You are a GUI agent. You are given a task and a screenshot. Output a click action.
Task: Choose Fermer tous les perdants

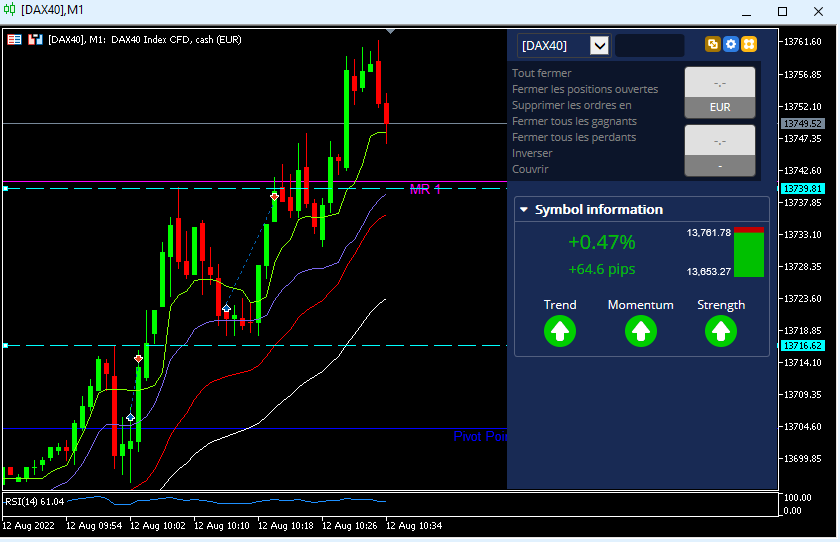pyautogui.click(x=574, y=137)
